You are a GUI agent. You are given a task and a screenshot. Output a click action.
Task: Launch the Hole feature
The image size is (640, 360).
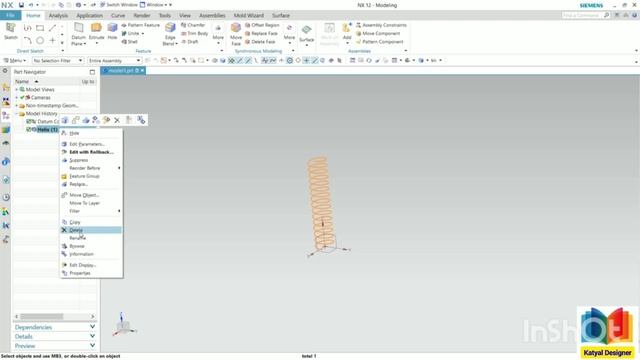112,31
